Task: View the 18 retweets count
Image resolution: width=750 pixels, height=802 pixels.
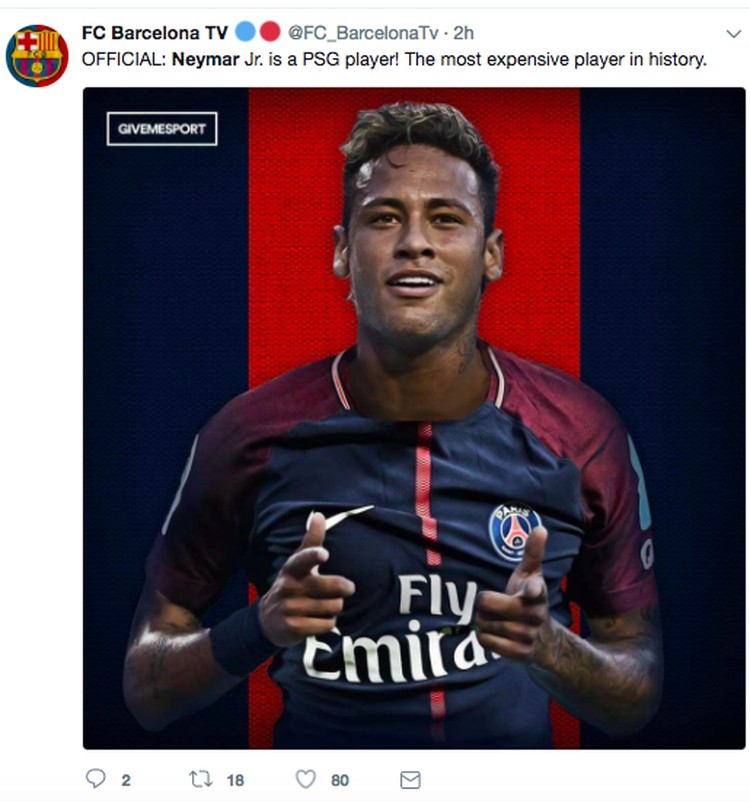Action: point(235,781)
